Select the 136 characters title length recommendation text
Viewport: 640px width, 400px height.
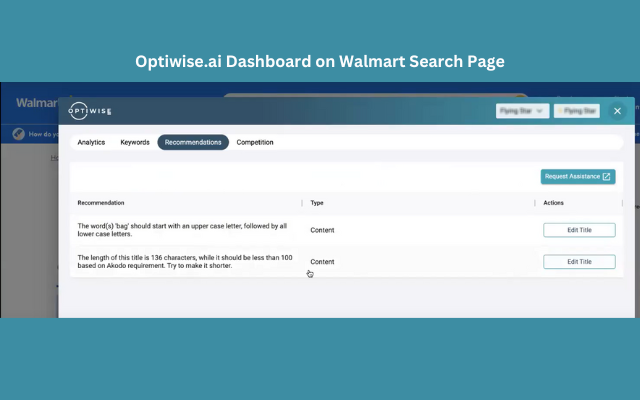185,262
